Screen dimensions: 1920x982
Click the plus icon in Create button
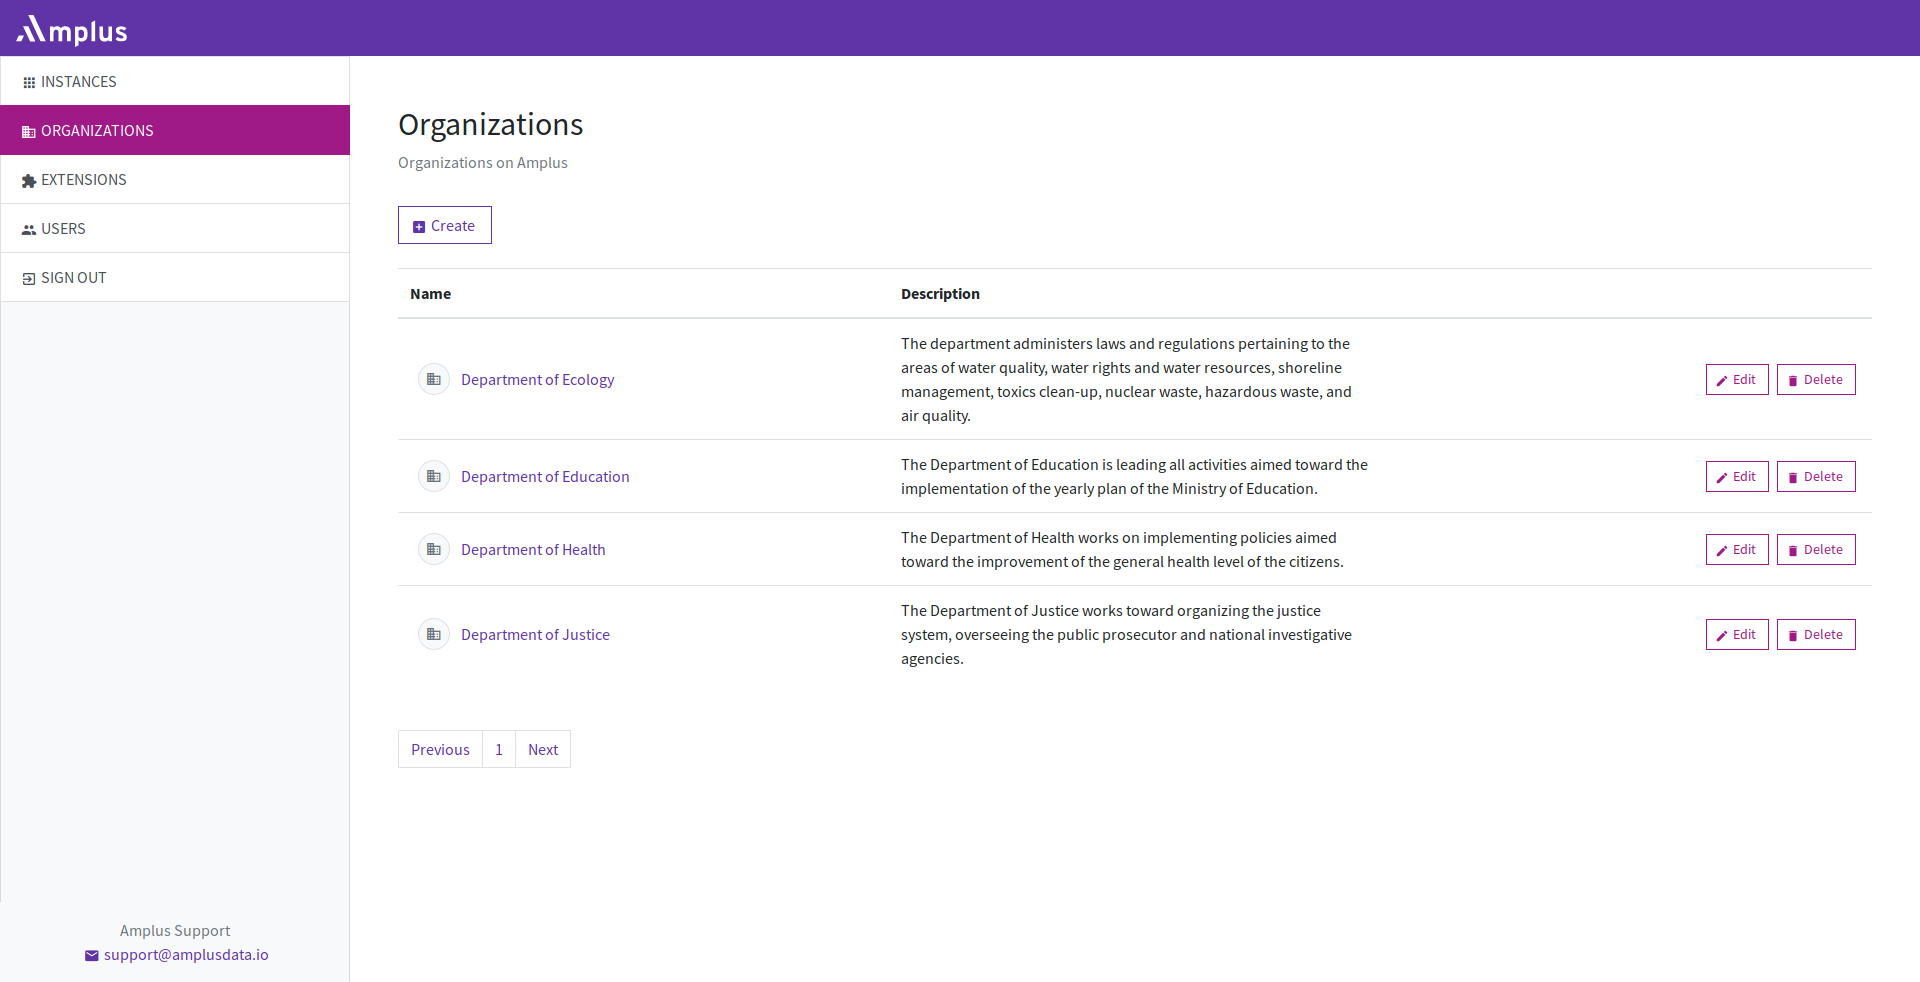coord(419,227)
